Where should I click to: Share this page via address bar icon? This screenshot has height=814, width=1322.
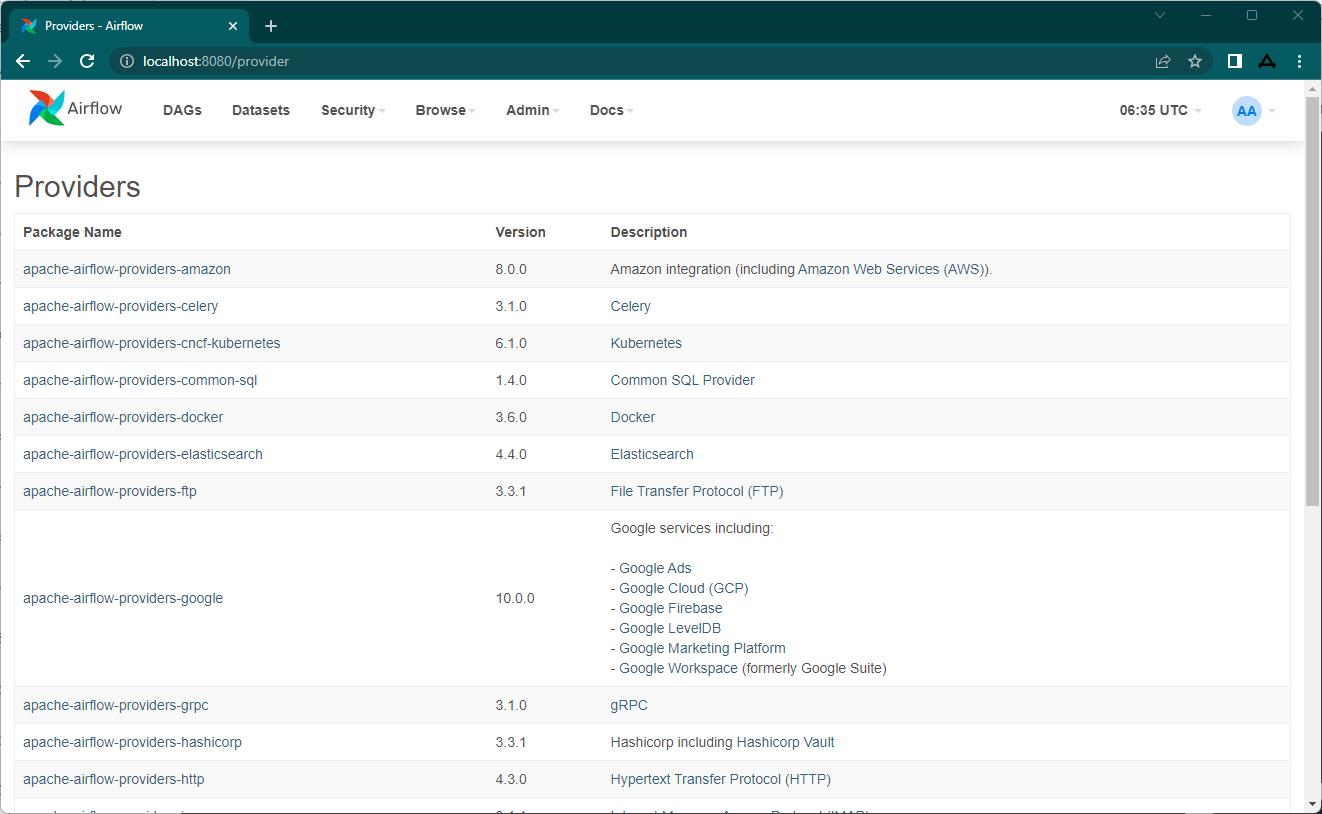tap(1163, 61)
